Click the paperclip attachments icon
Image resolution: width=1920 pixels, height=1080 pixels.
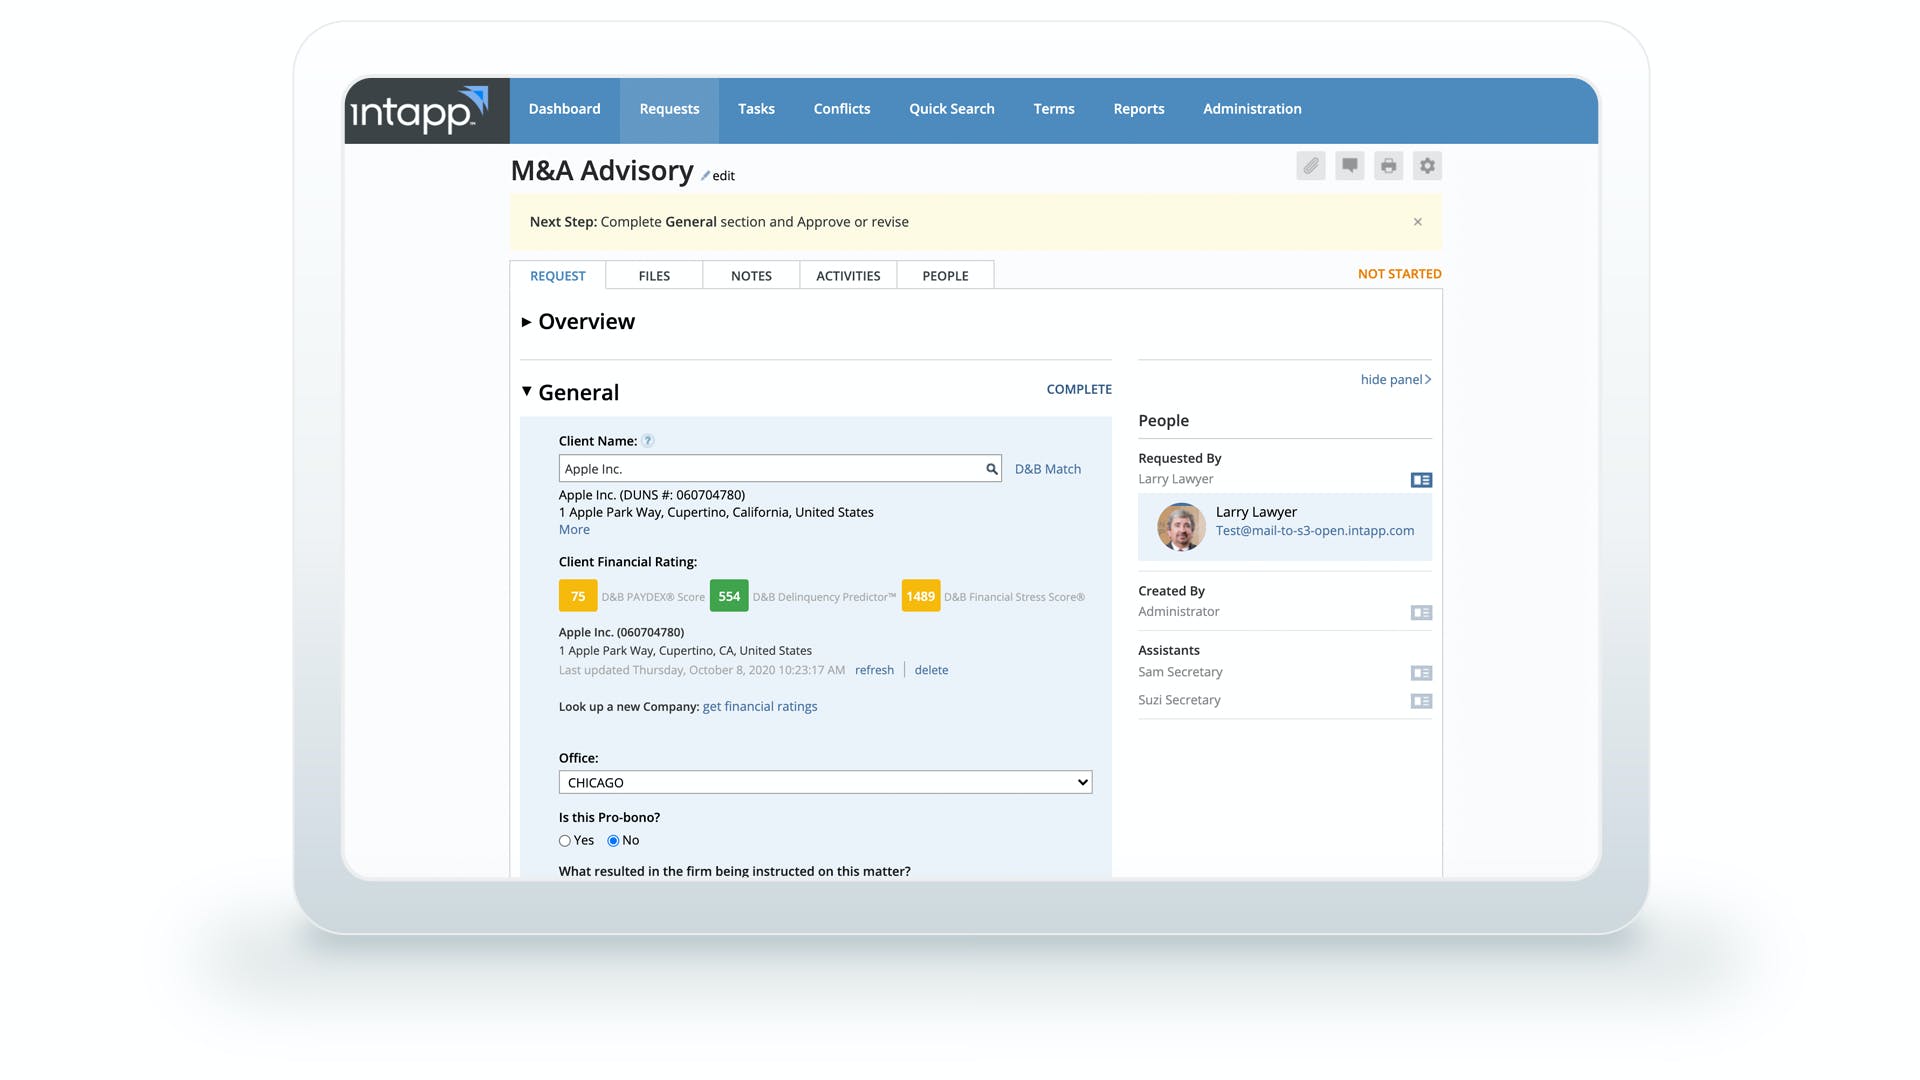pyautogui.click(x=1310, y=166)
